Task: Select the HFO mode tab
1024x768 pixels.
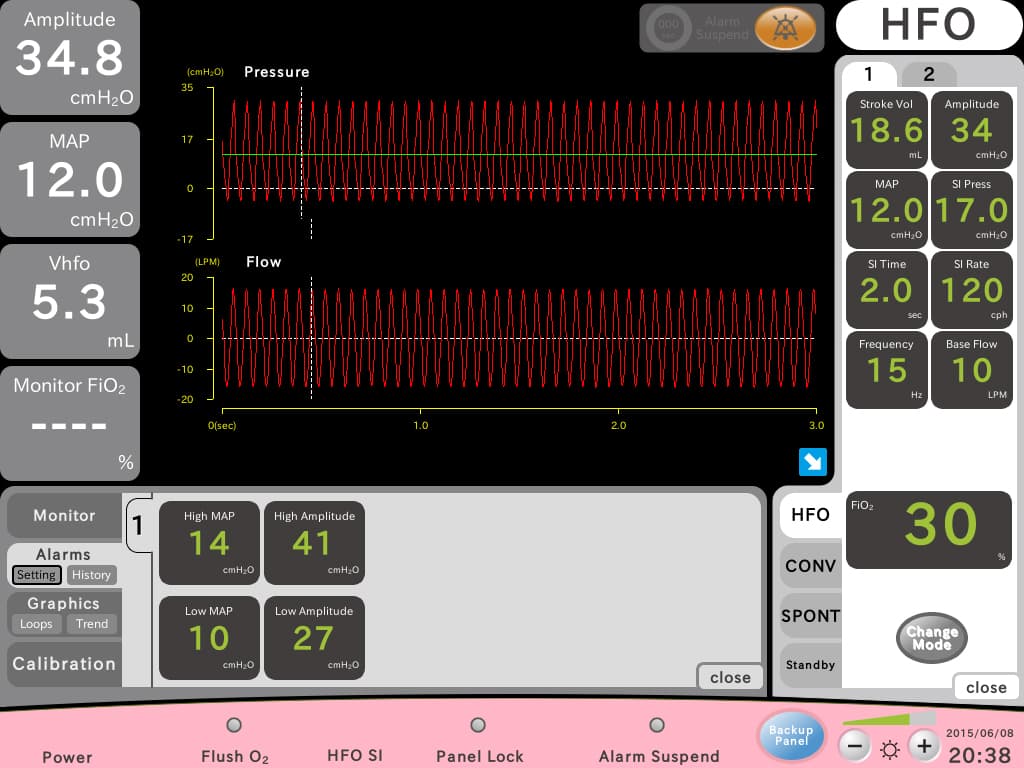Action: click(x=810, y=515)
